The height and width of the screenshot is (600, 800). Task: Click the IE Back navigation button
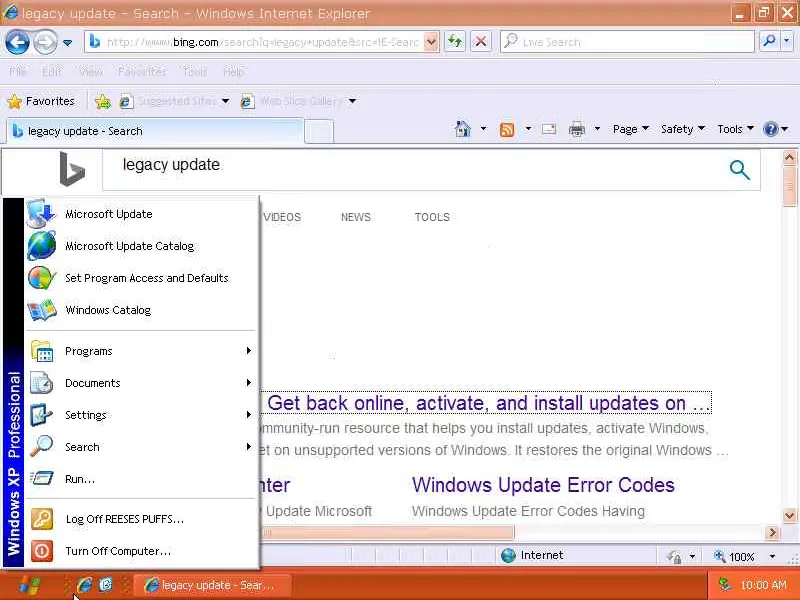(x=17, y=42)
